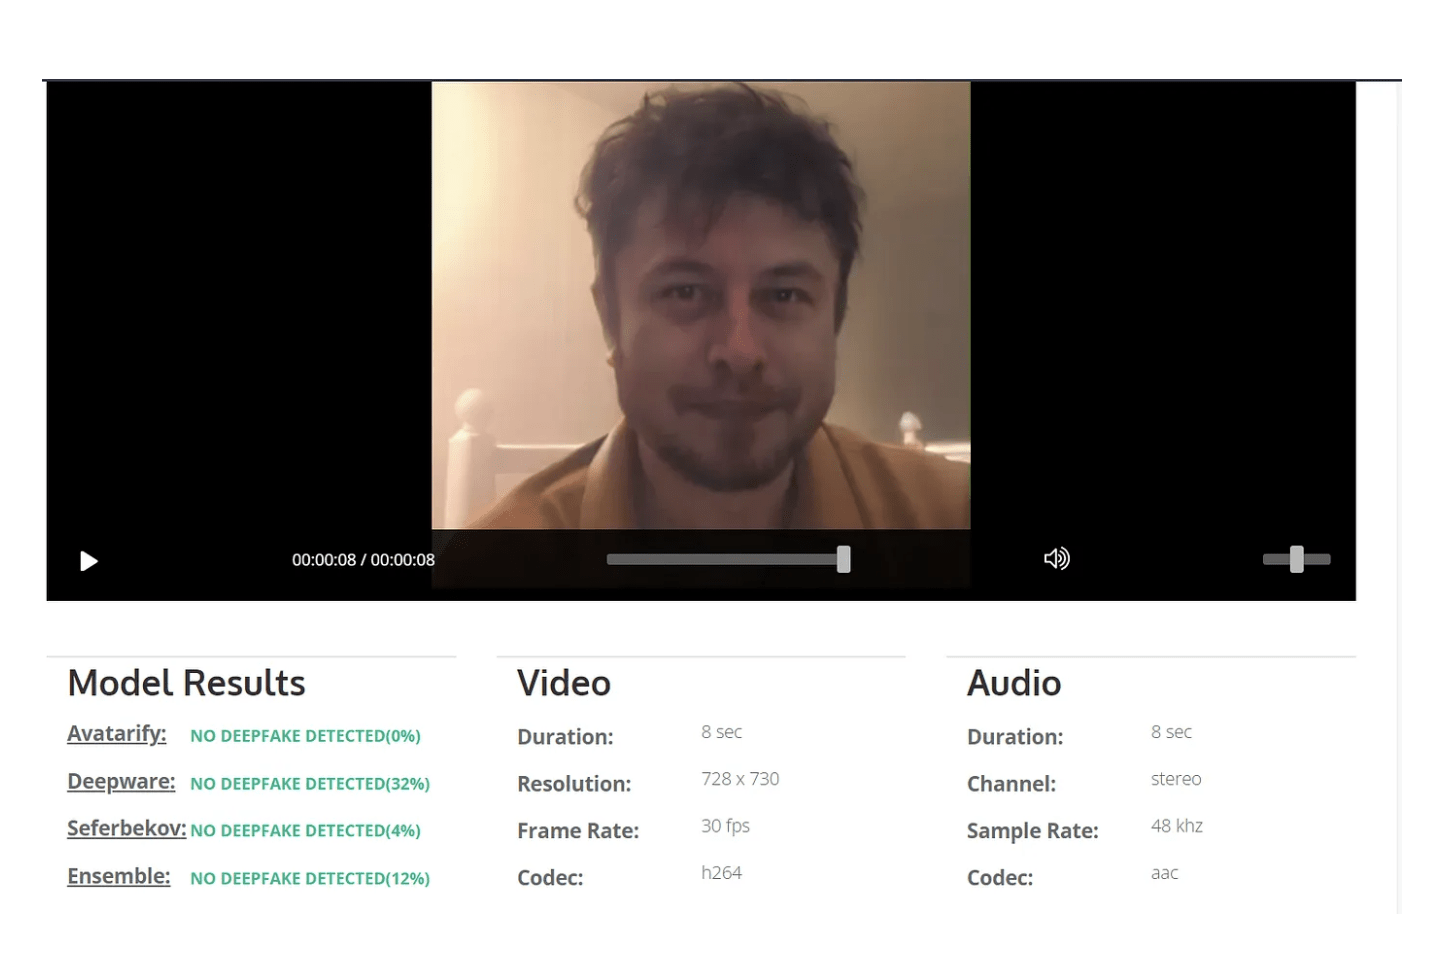Click the Ensemble result NO DEEPFAKE DETECTED(12%)
This screenshot has height=954, width=1442.
click(310, 879)
